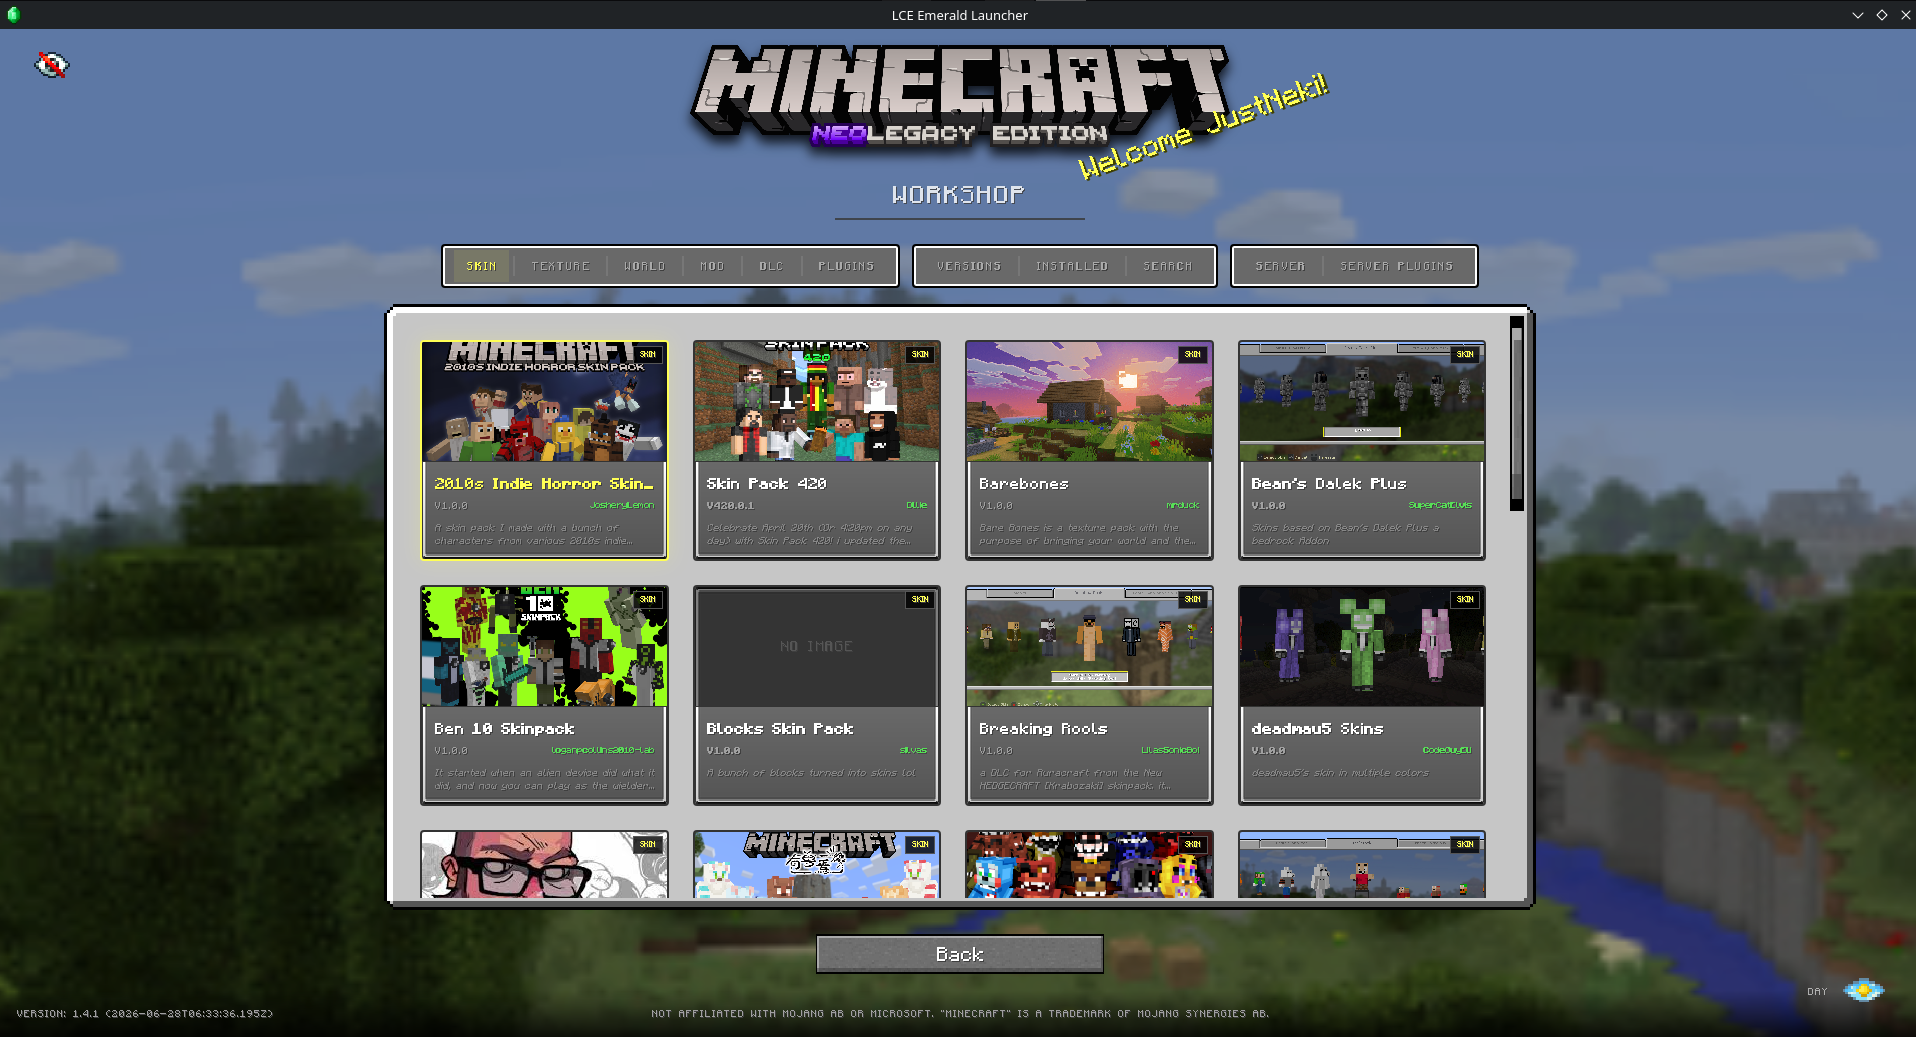Click the "Breaking Rools" title

(1043, 729)
